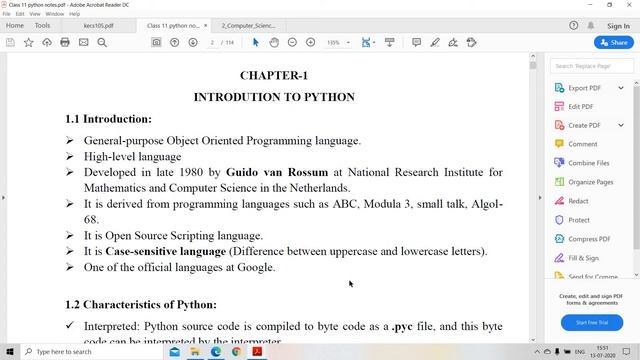Bookmark the file with the star icon
640x360 pixels.
click(x=29, y=42)
